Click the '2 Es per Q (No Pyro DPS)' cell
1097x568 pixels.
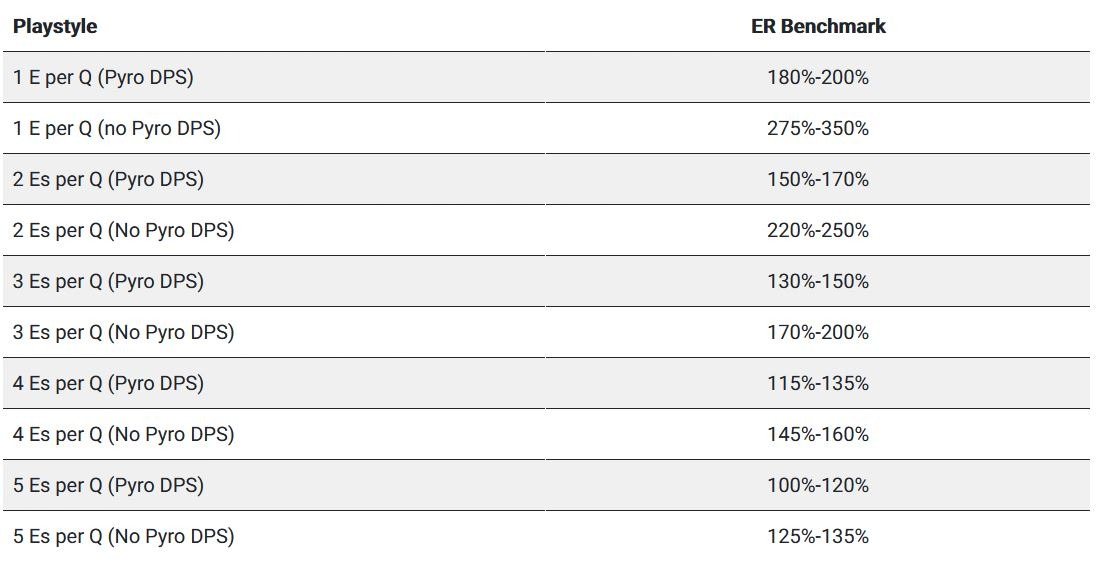coord(123,230)
